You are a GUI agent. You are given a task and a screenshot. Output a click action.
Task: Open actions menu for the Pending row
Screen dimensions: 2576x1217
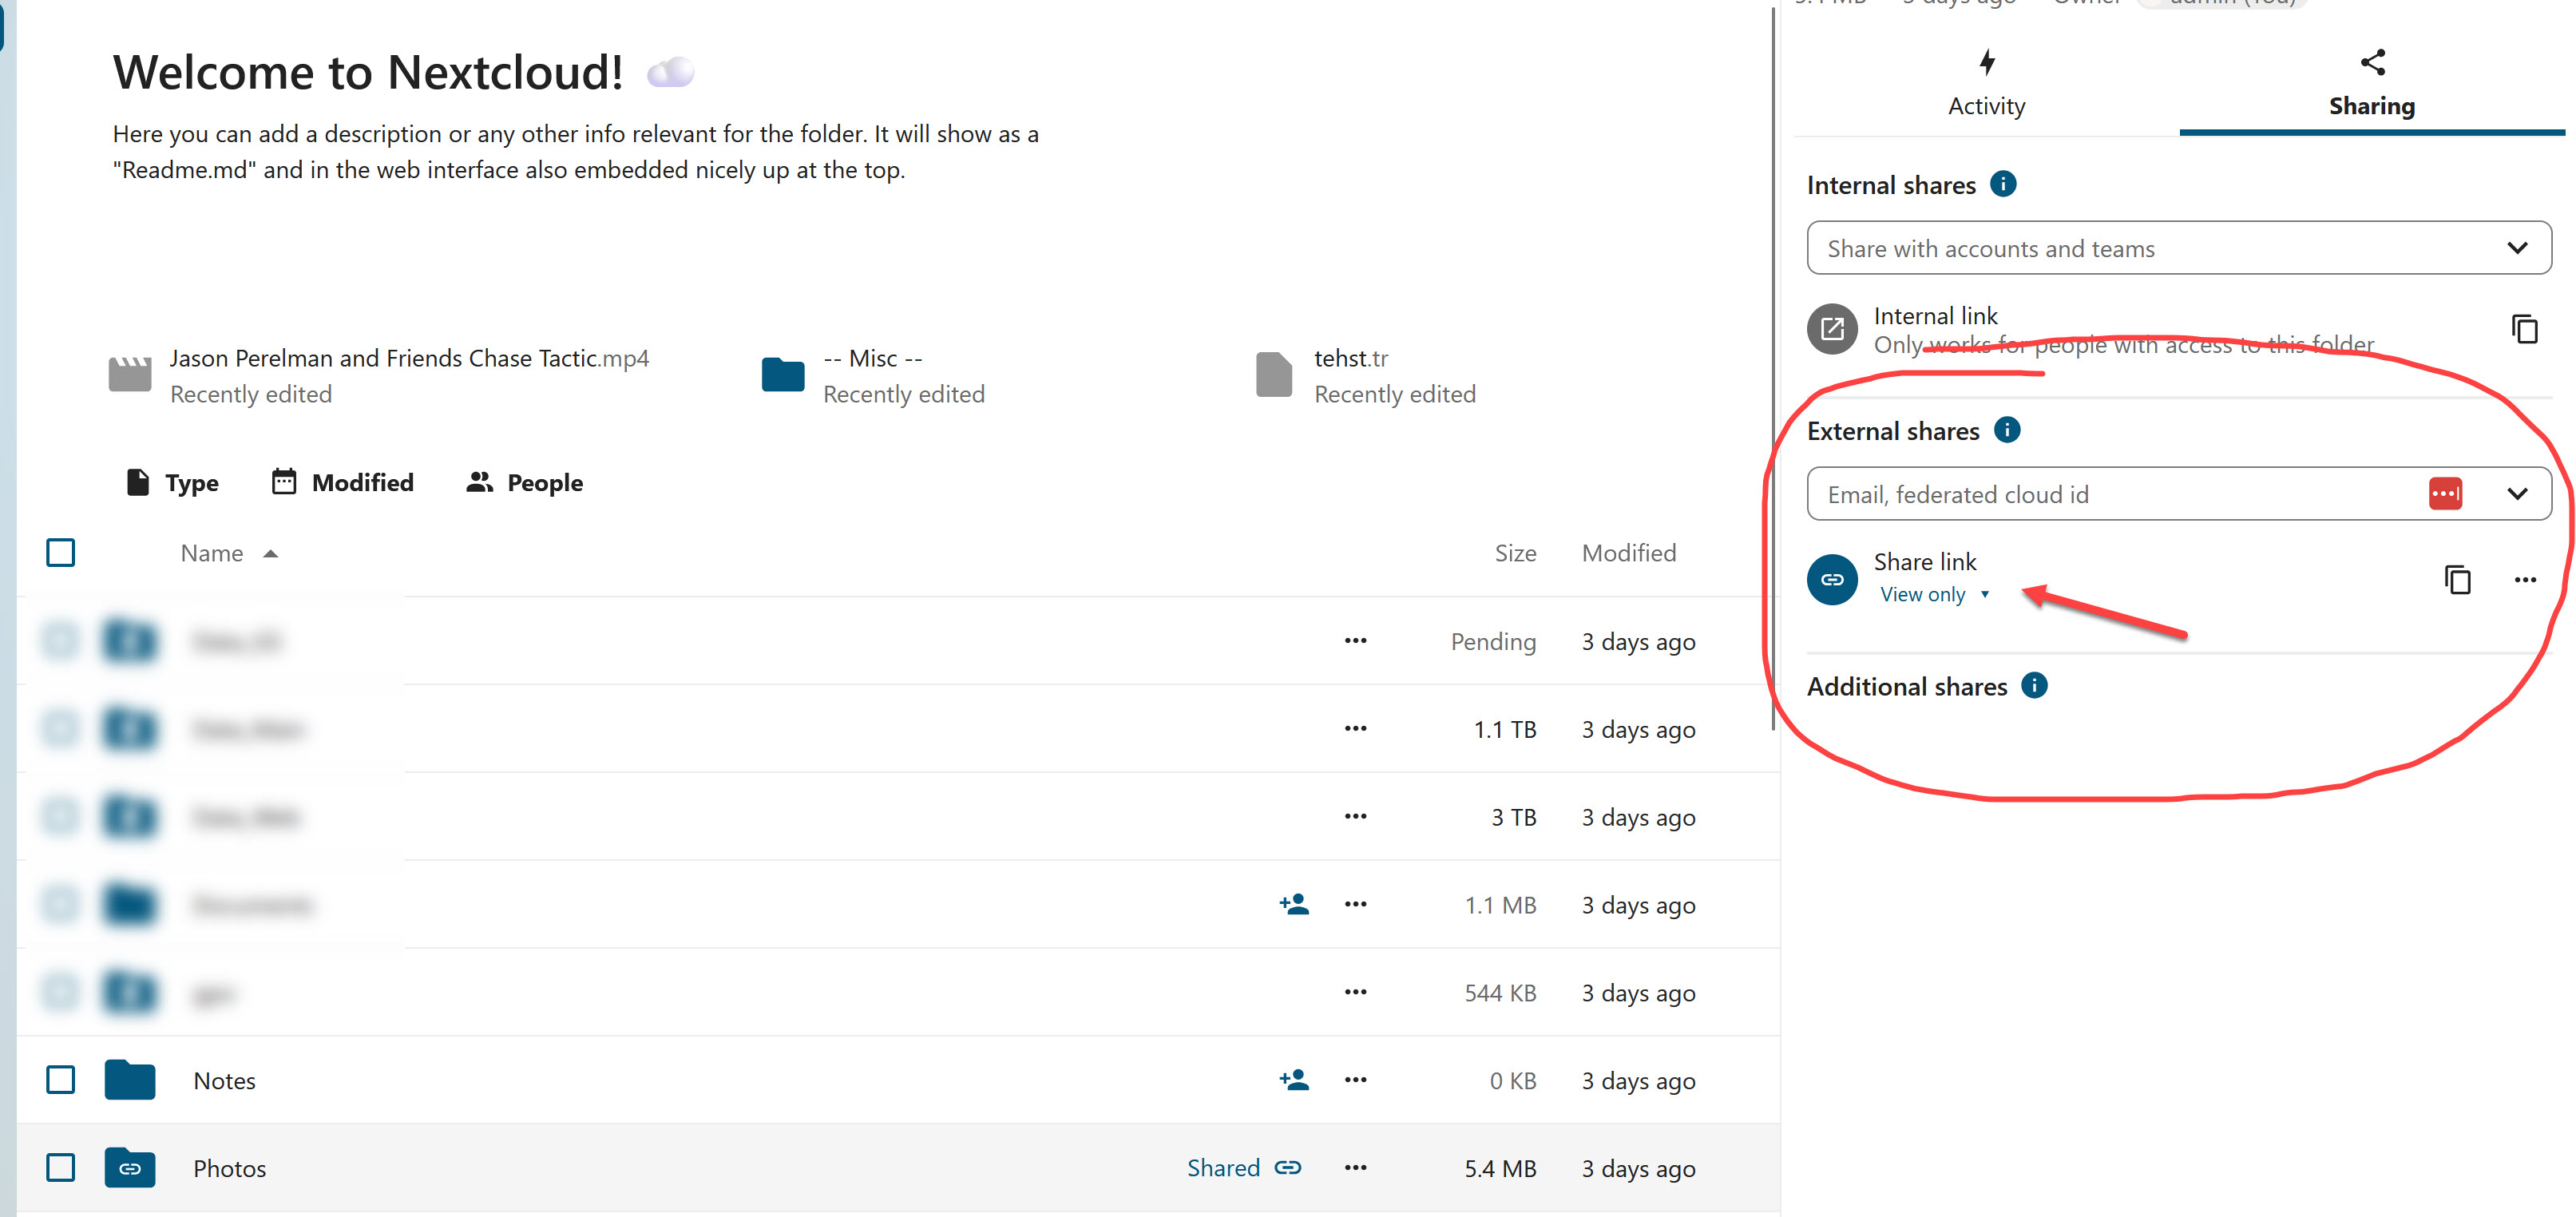[x=1355, y=641]
